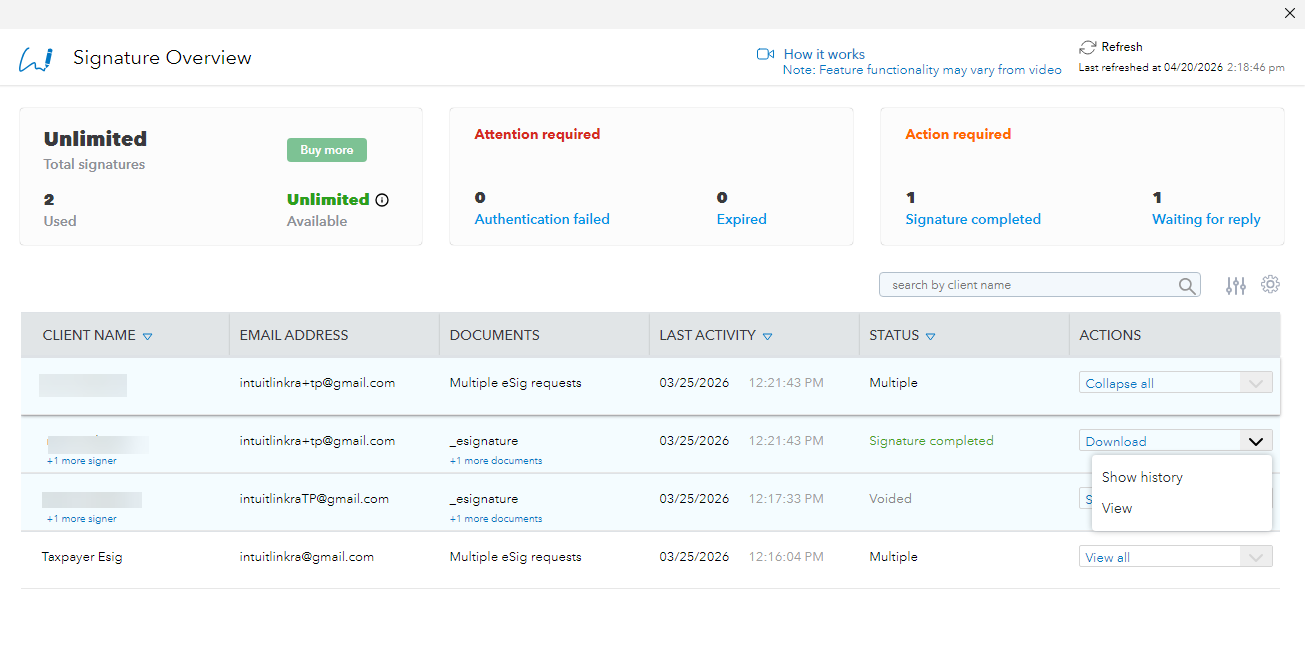The height and width of the screenshot is (655, 1305).
Task: Click the Refresh circular arrows icon
Action: tap(1088, 47)
